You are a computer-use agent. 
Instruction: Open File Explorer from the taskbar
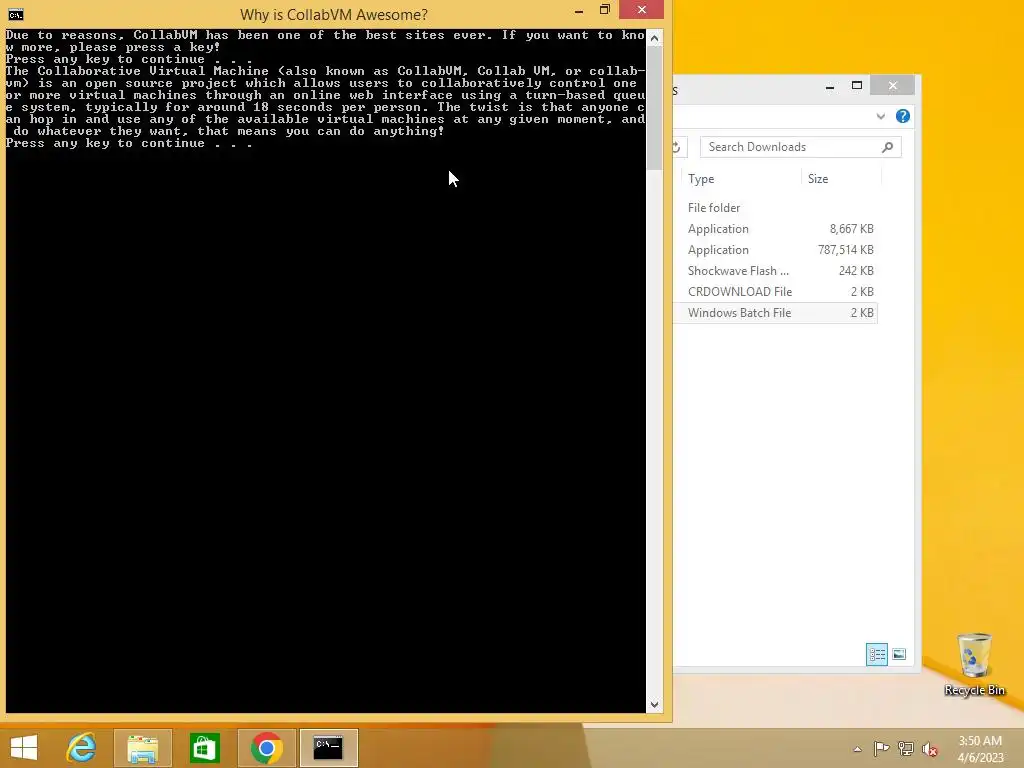(x=143, y=748)
